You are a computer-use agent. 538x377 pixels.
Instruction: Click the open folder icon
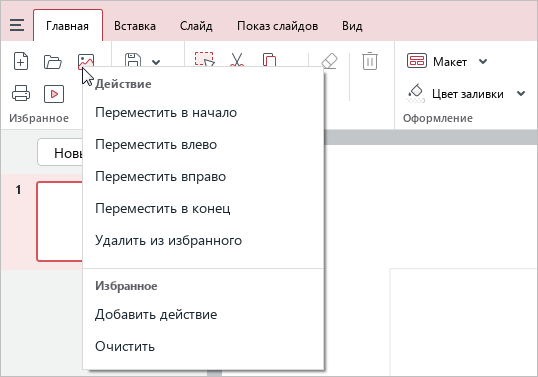[x=53, y=62]
